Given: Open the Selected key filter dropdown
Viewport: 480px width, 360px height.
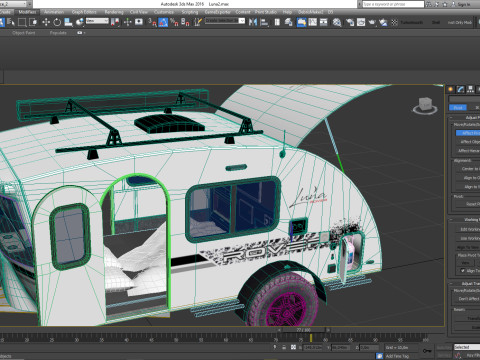Looking at the screenshot, I should pos(467,347).
